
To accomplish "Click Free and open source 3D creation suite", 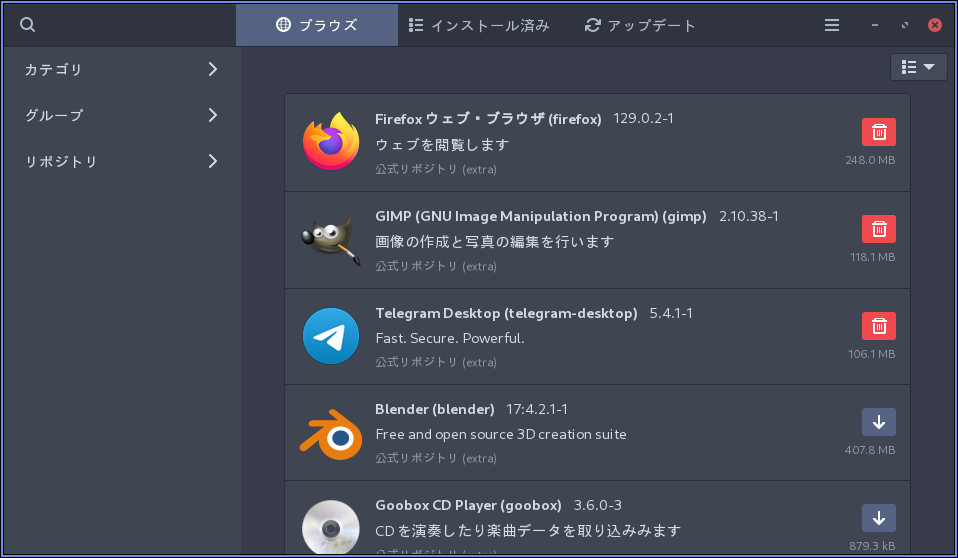I will point(501,435).
